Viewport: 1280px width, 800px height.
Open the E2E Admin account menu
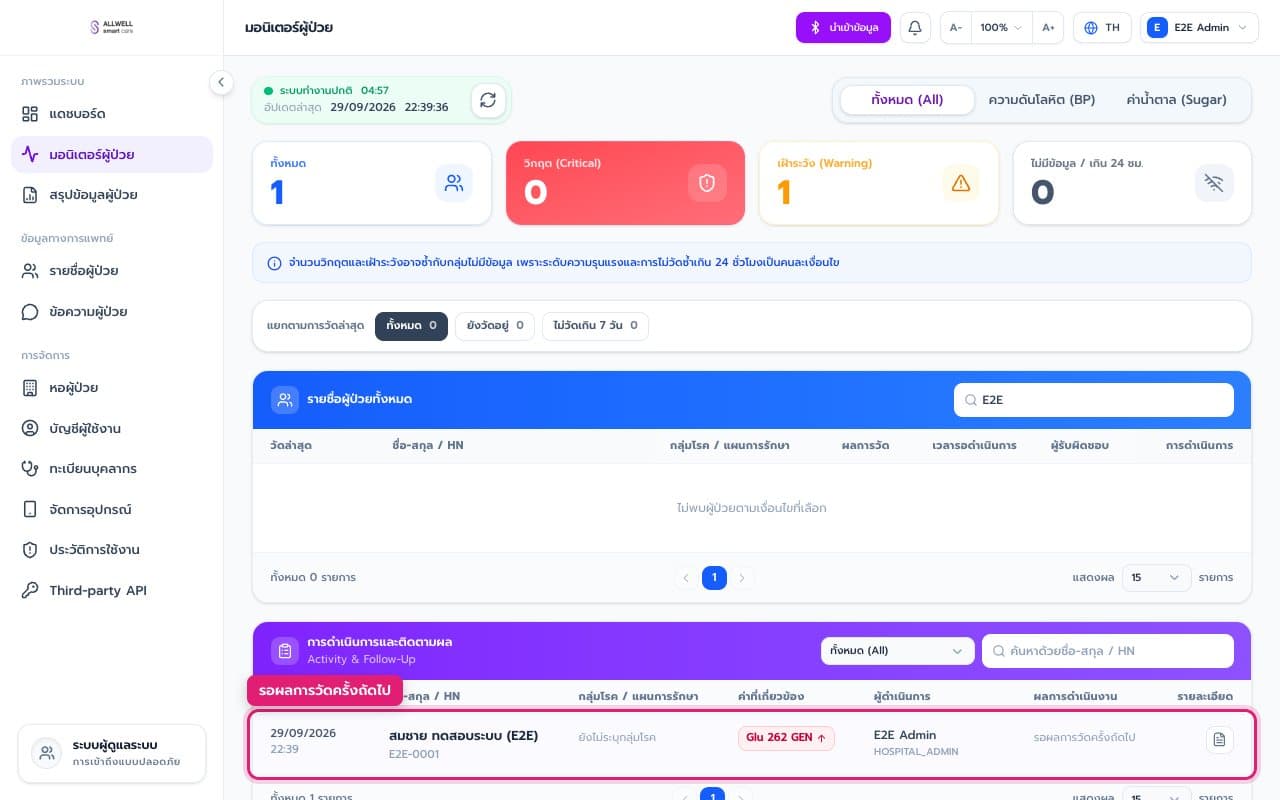[1199, 27]
